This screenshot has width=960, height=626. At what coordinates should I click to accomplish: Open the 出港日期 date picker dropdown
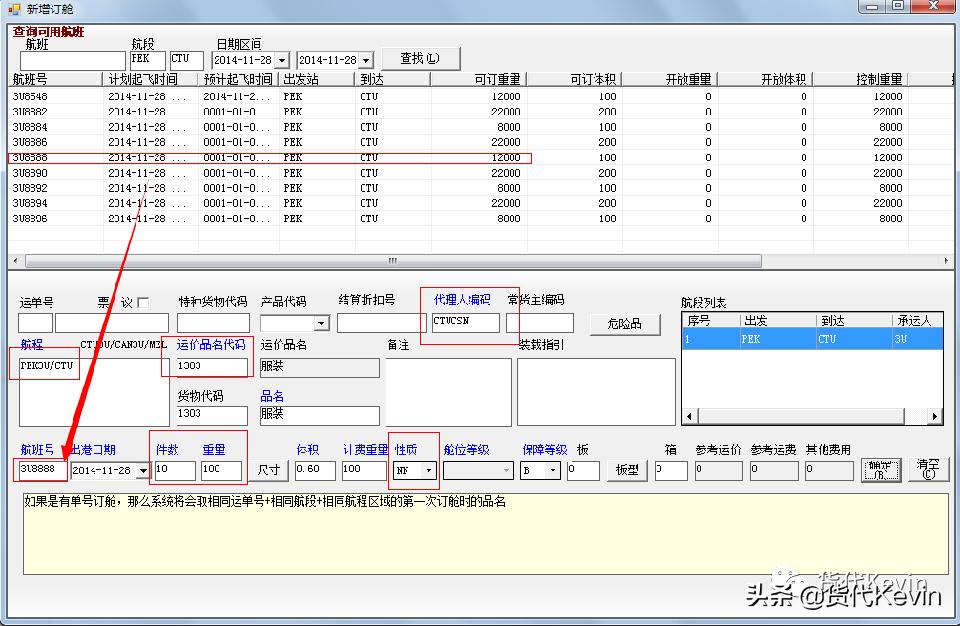[143, 471]
